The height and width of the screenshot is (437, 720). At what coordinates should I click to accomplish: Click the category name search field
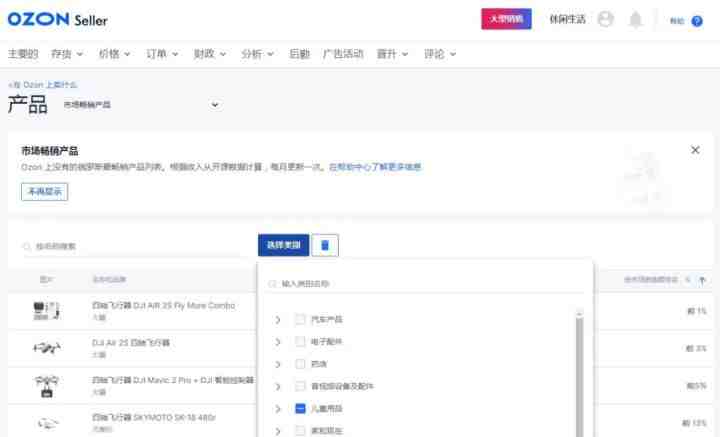point(425,284)
